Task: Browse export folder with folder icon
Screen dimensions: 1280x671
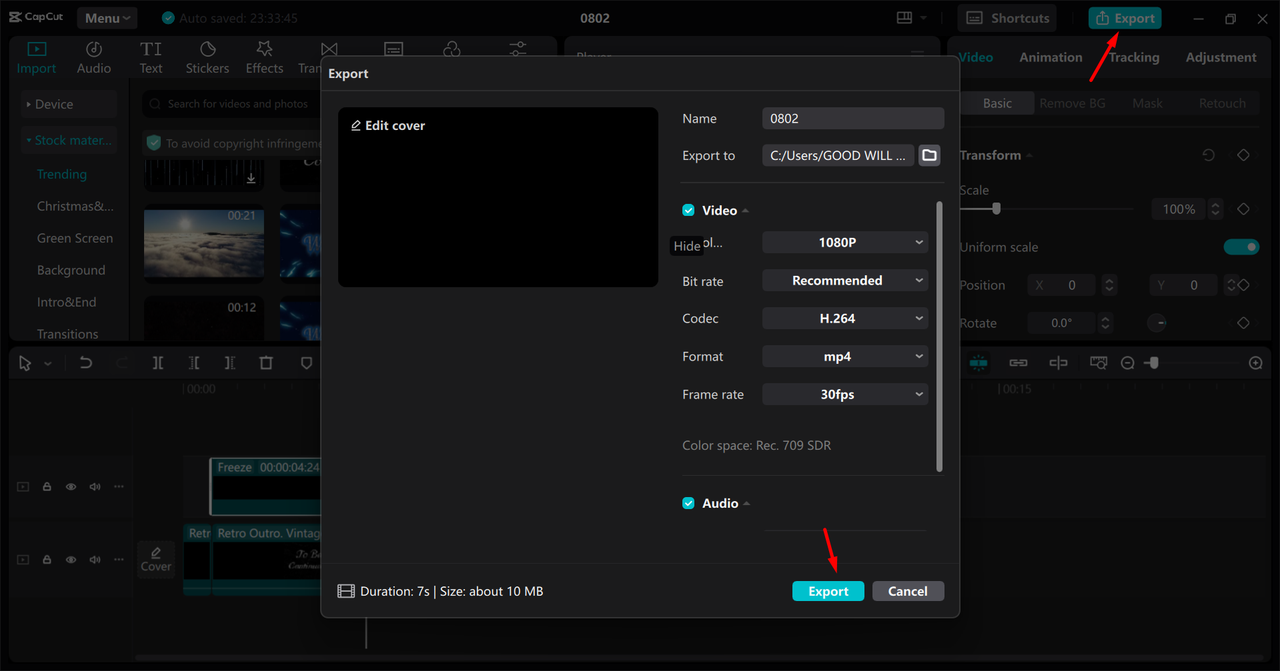Action: pyautogui.click(x=929, y=155)
